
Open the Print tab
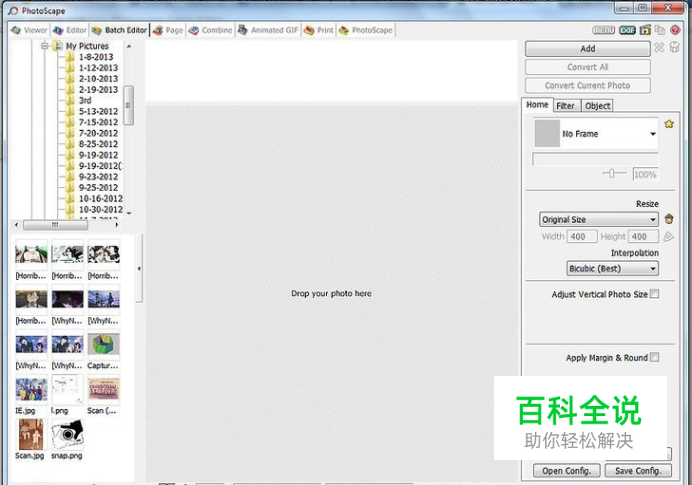(319, 30)
